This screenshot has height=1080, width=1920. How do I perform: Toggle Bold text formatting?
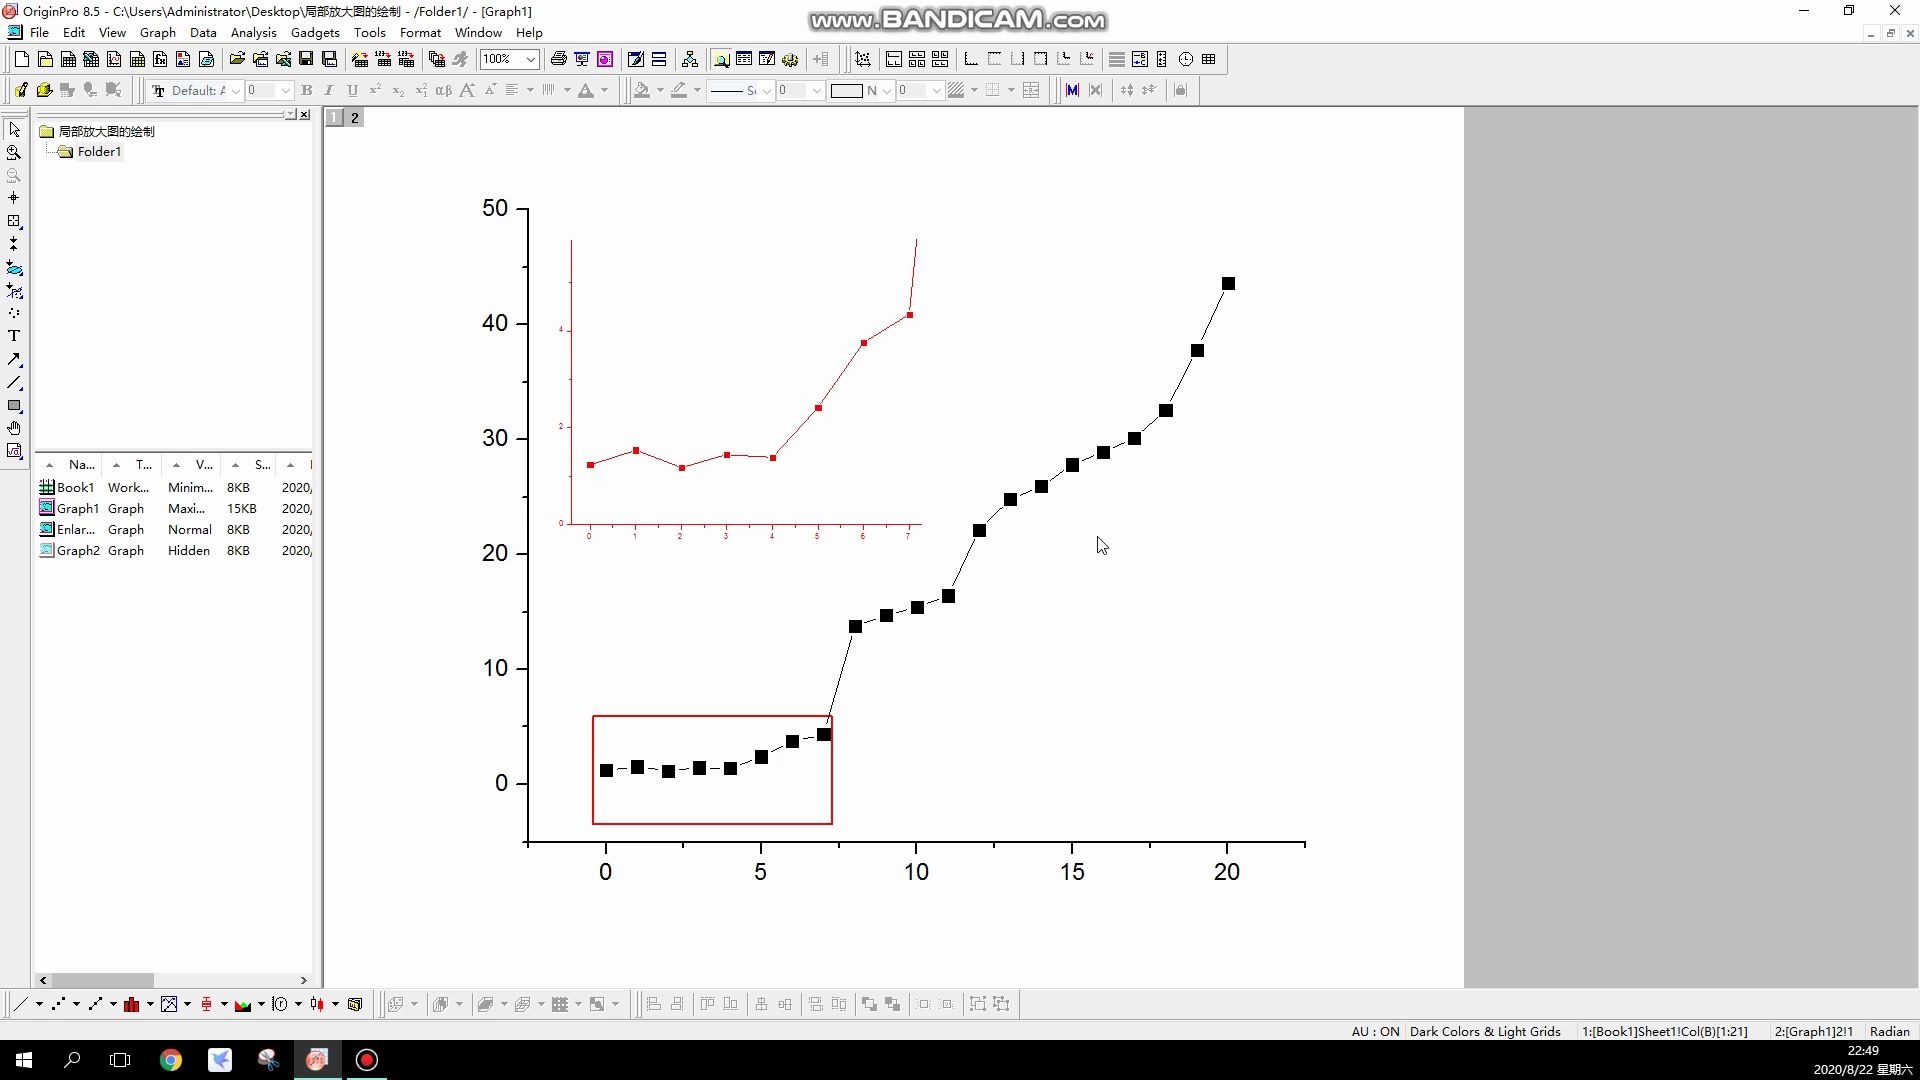tap(307, 90)
